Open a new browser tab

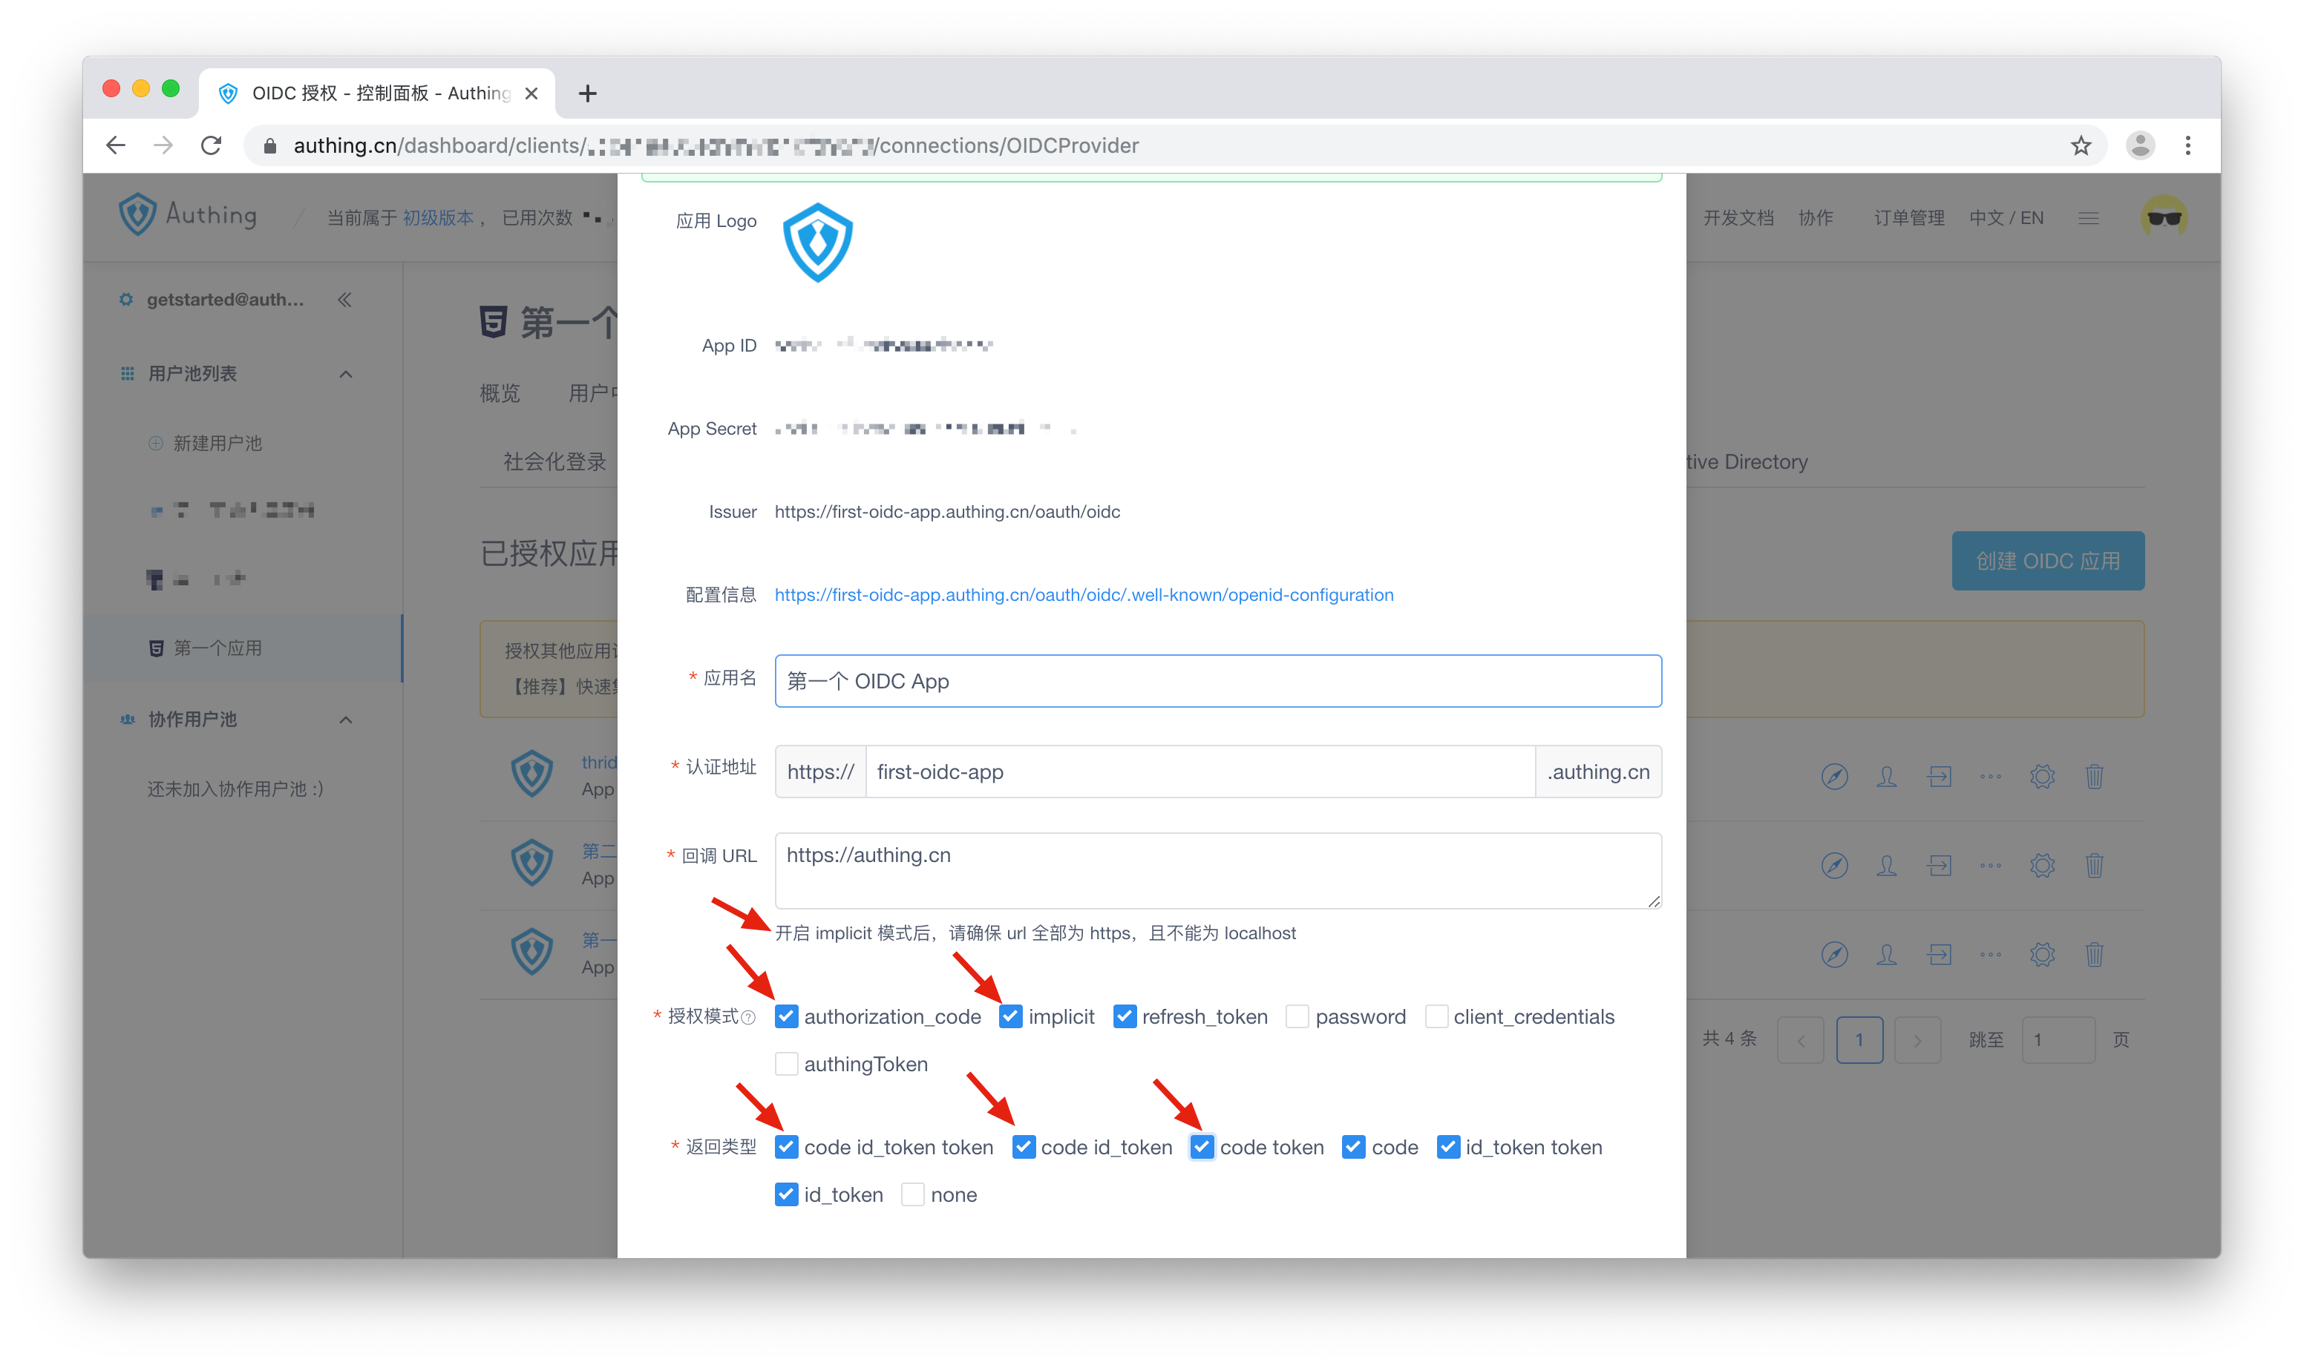587,93
